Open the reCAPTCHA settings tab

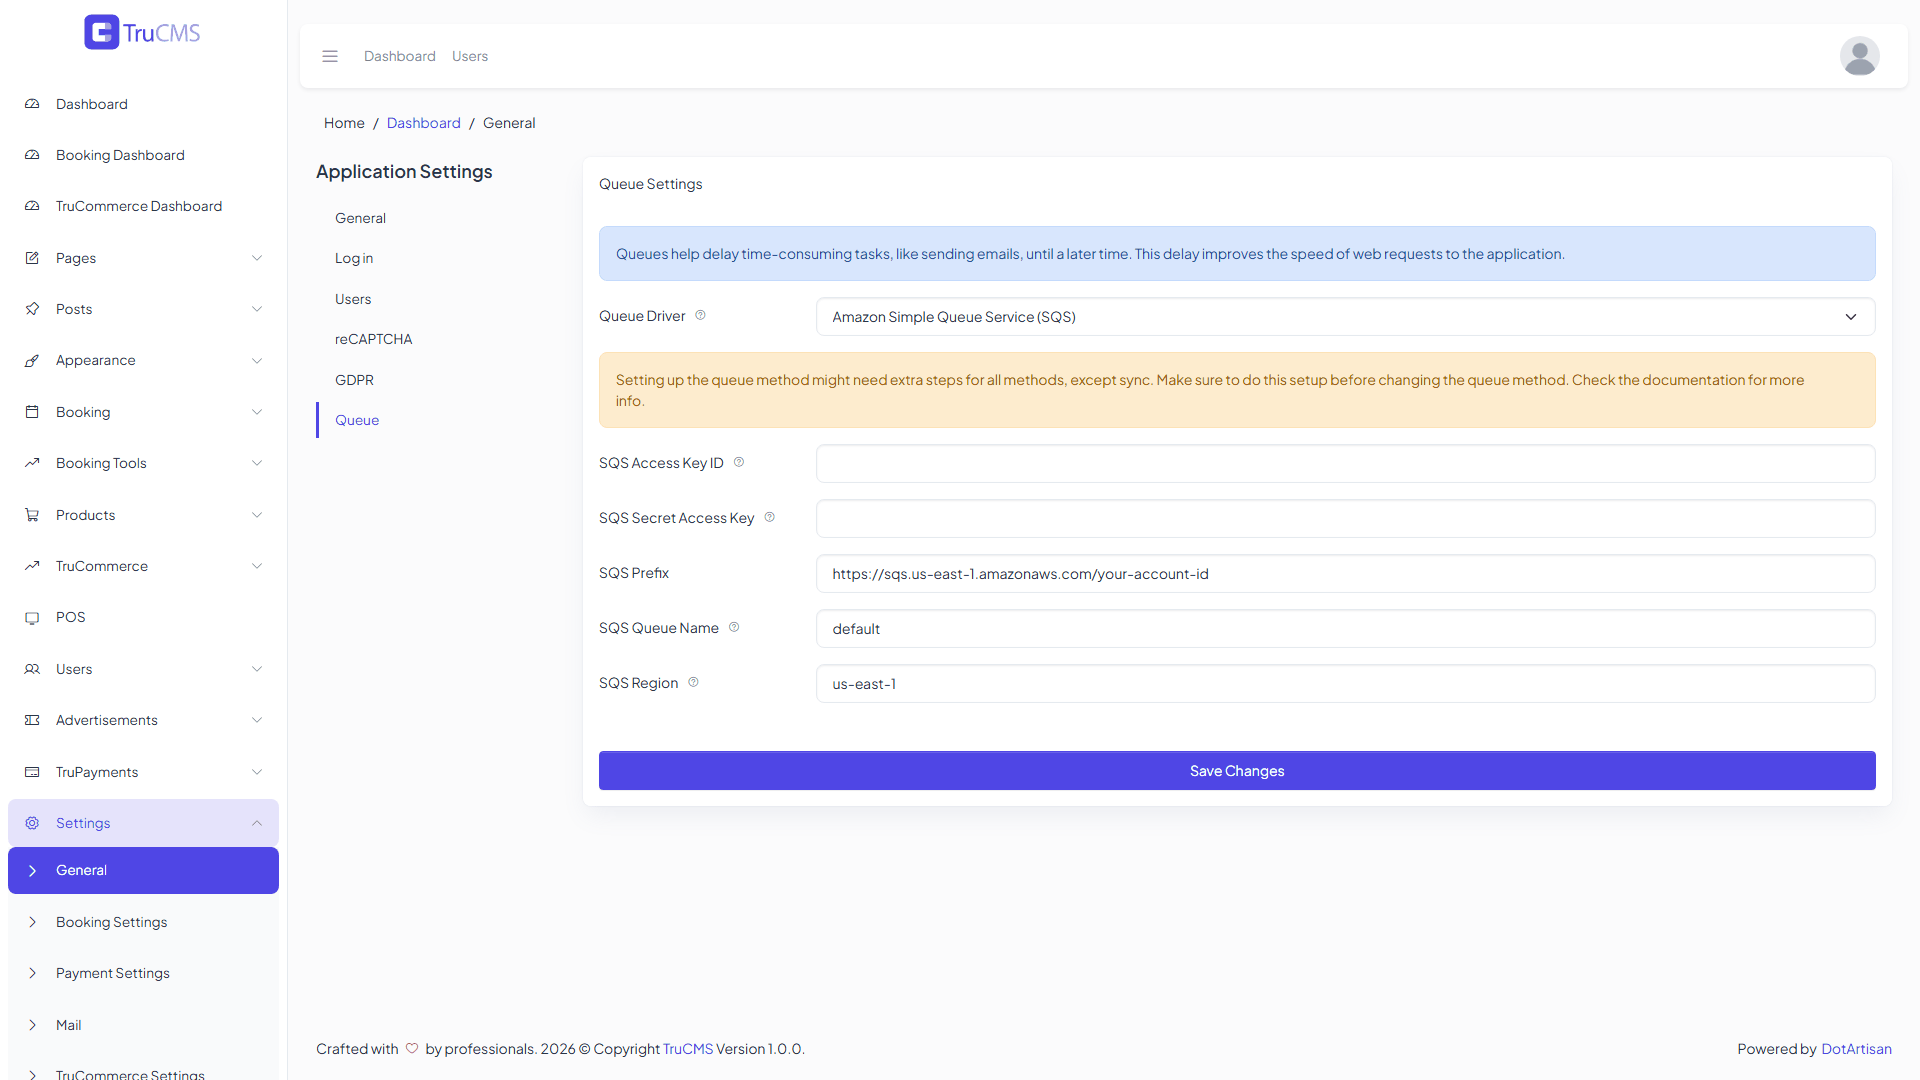point(373,339)
